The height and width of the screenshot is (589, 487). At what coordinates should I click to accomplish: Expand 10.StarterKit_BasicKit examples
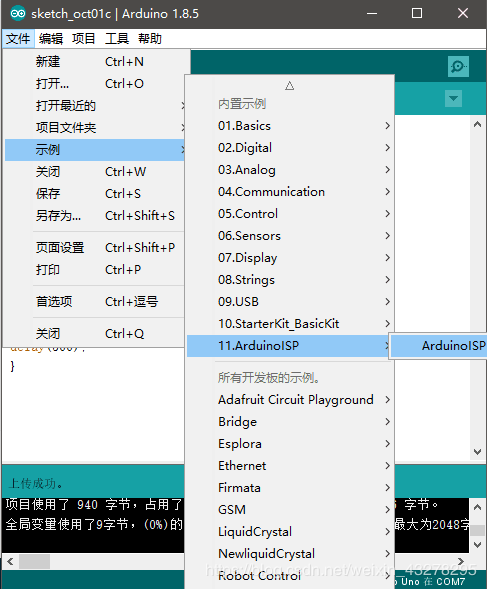coord(290,324)
